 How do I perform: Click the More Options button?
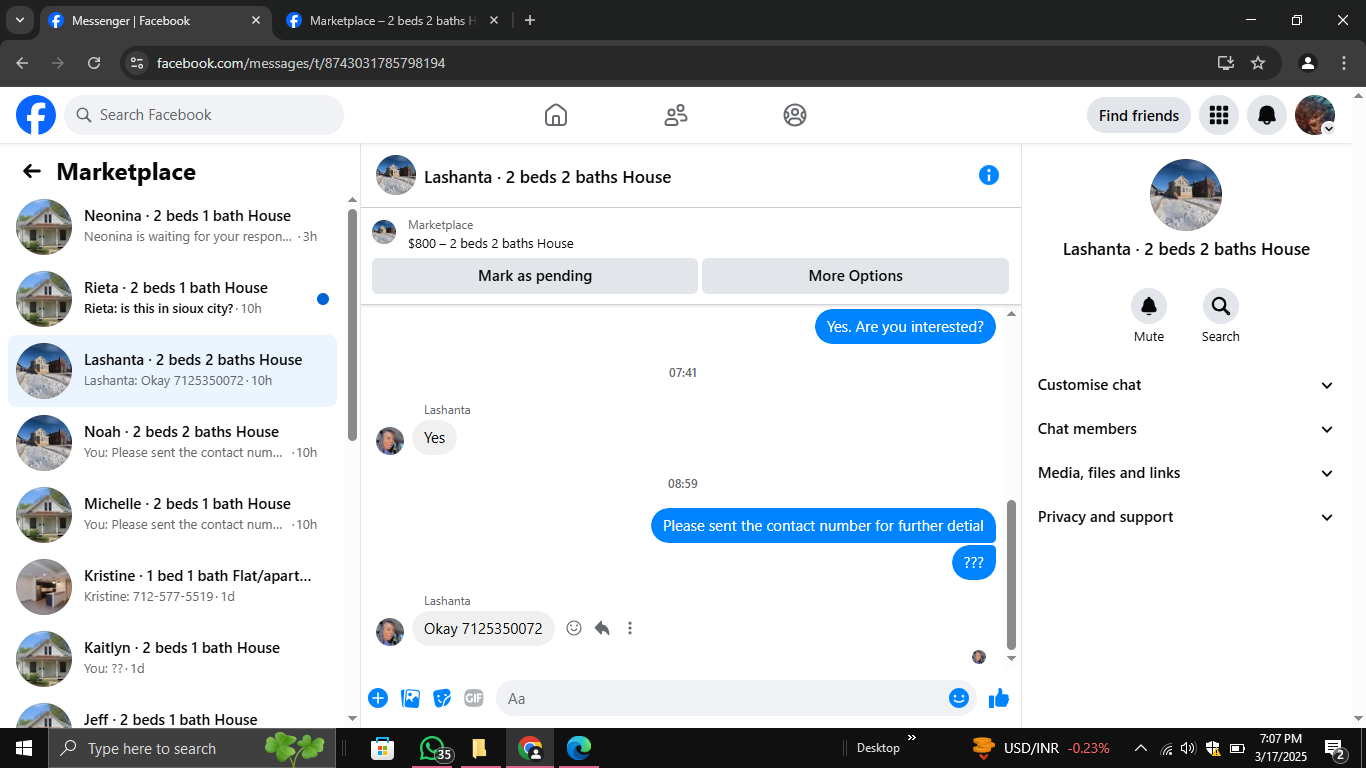click(x=855, y=276)
